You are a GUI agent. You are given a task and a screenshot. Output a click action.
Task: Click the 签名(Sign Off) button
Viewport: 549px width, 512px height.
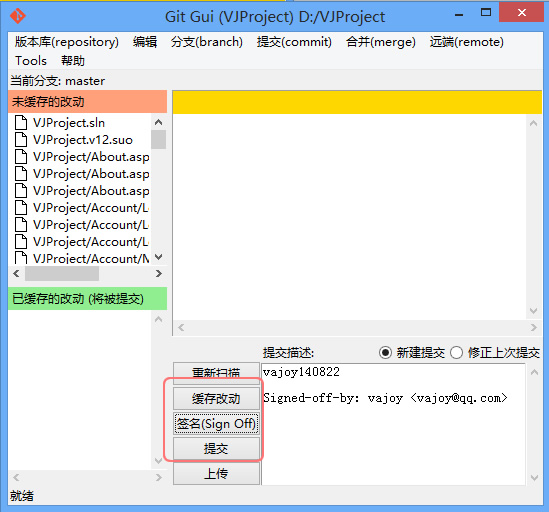[216, 424]
